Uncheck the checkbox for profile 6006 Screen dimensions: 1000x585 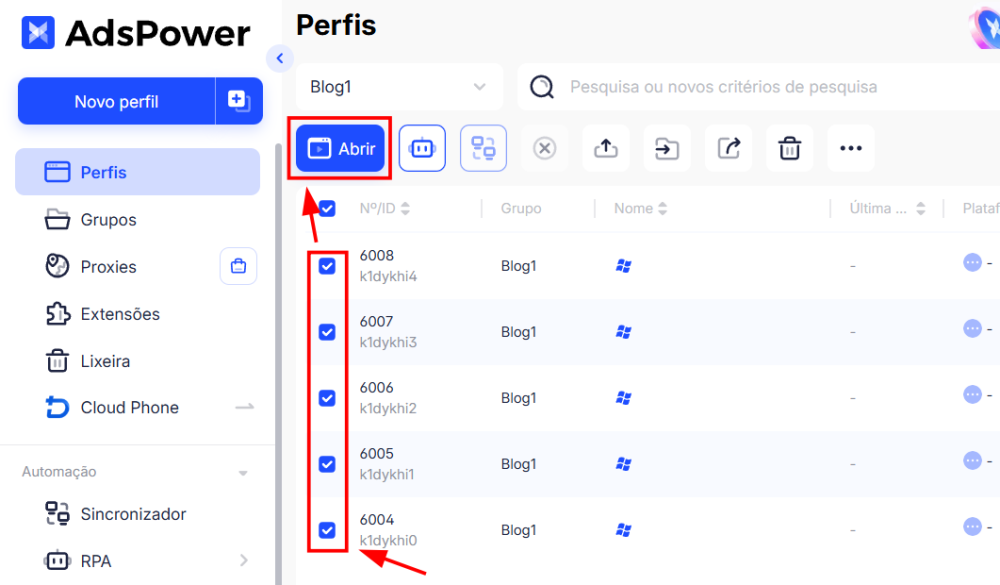tap(327, 398)
